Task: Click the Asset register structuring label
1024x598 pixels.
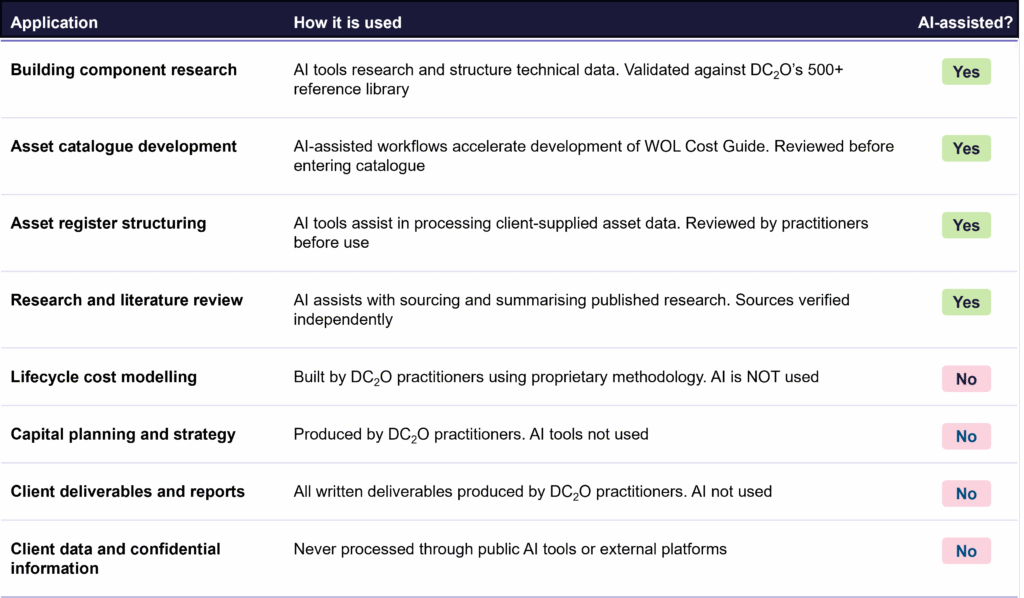Action: point(108,223)
